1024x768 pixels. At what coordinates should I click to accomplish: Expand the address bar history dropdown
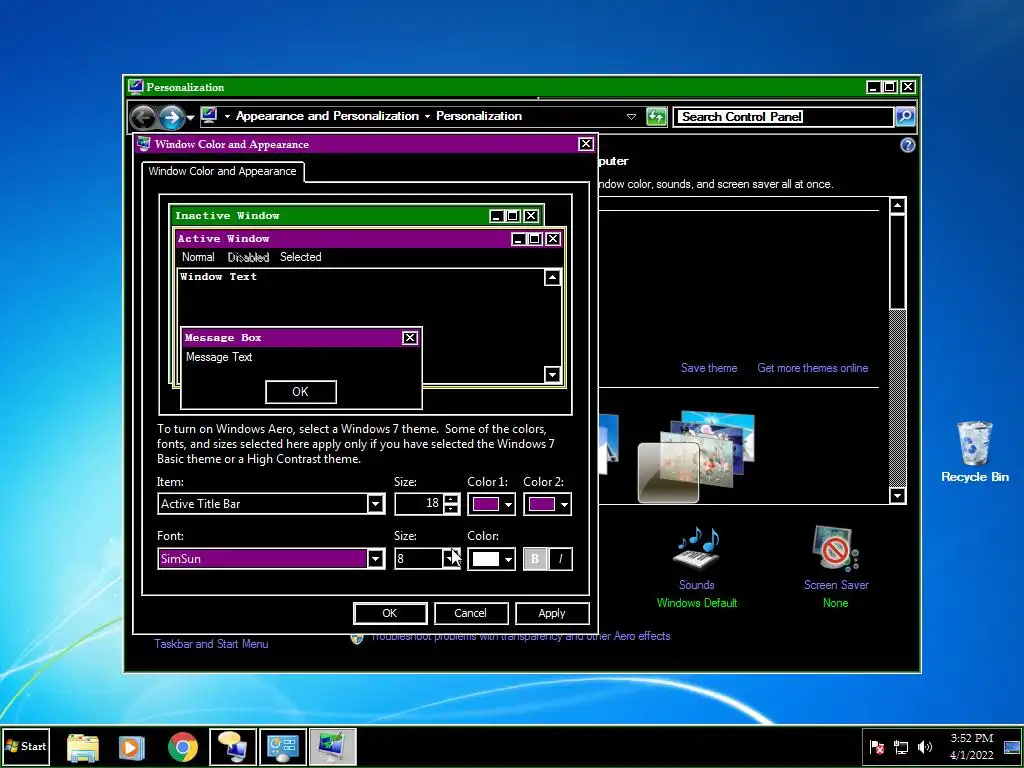[x=631, y=117]
